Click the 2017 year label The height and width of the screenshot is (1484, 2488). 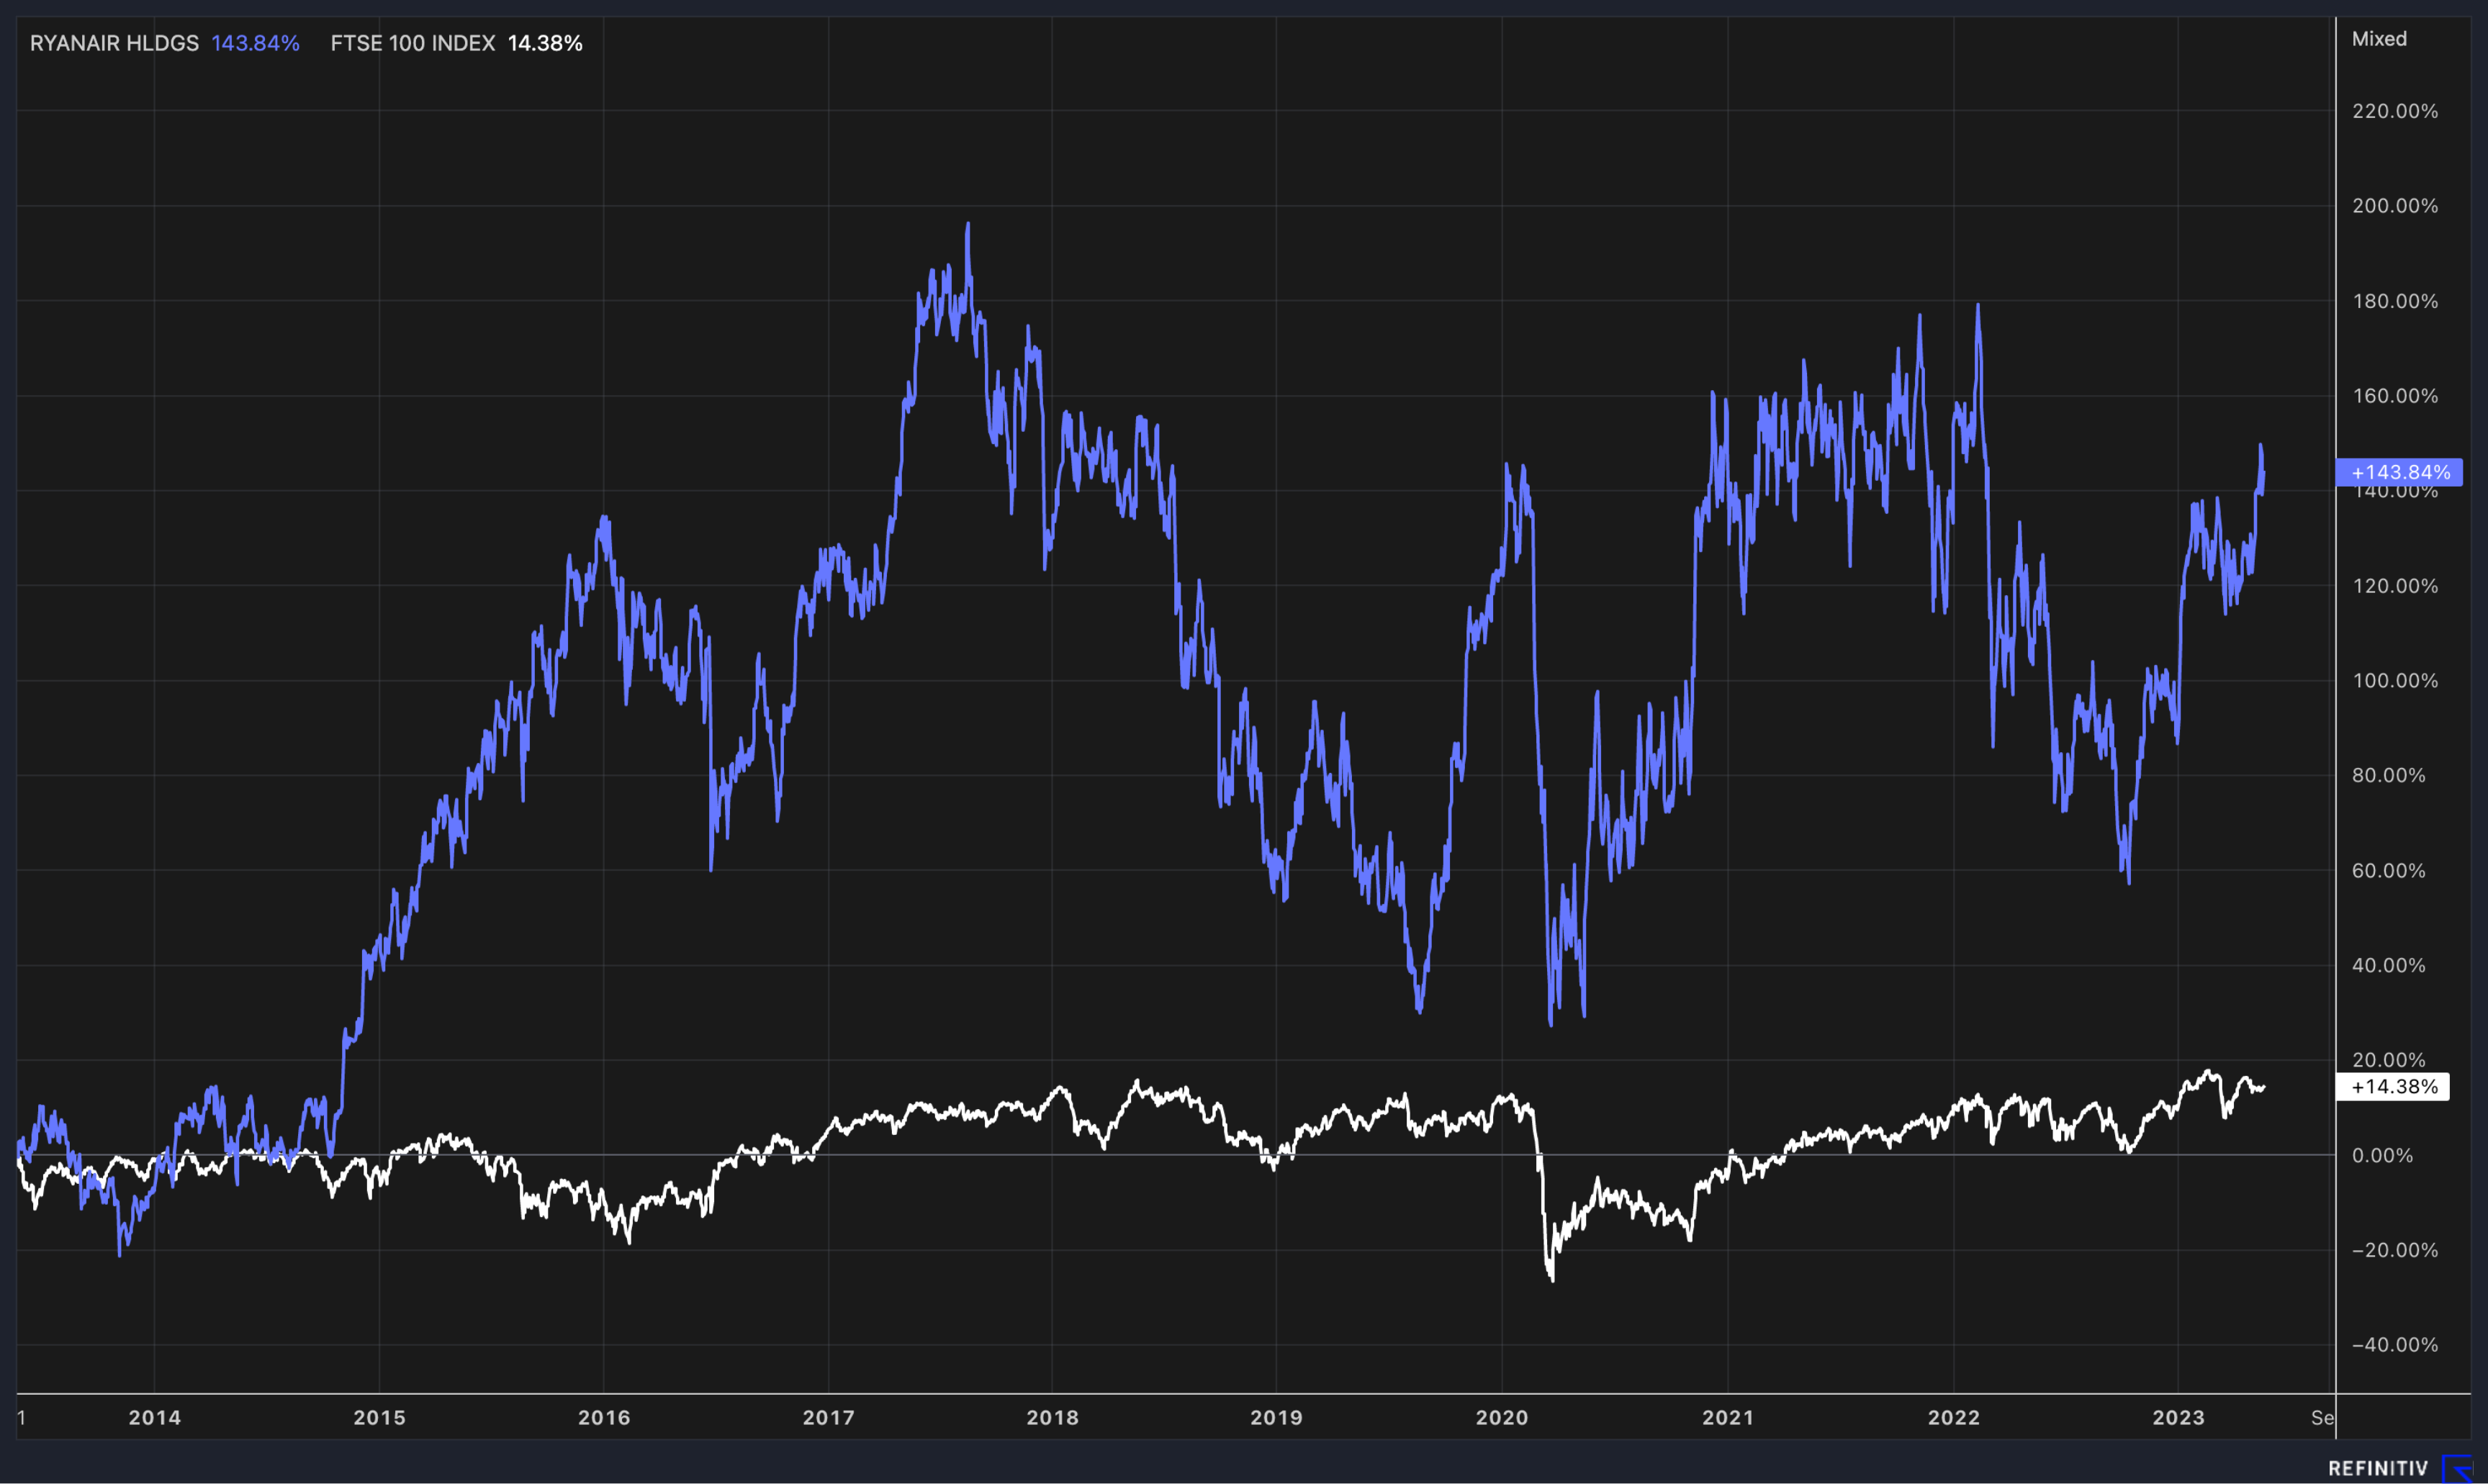[x=829, y=1417]
